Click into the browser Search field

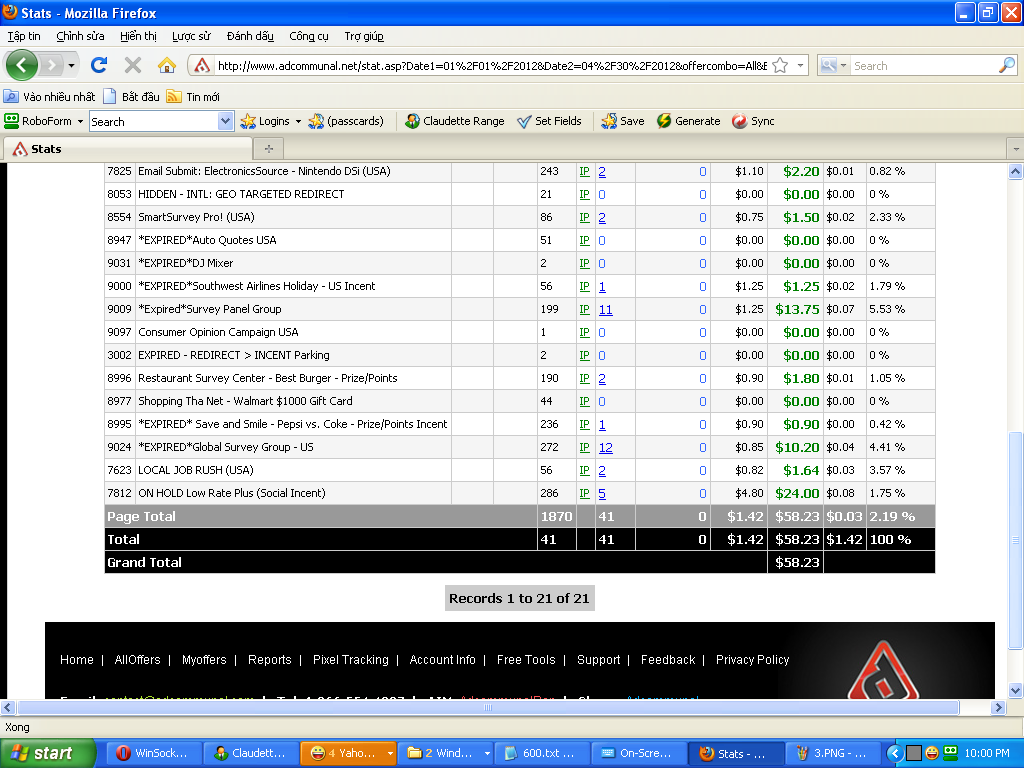click(924, 65)
